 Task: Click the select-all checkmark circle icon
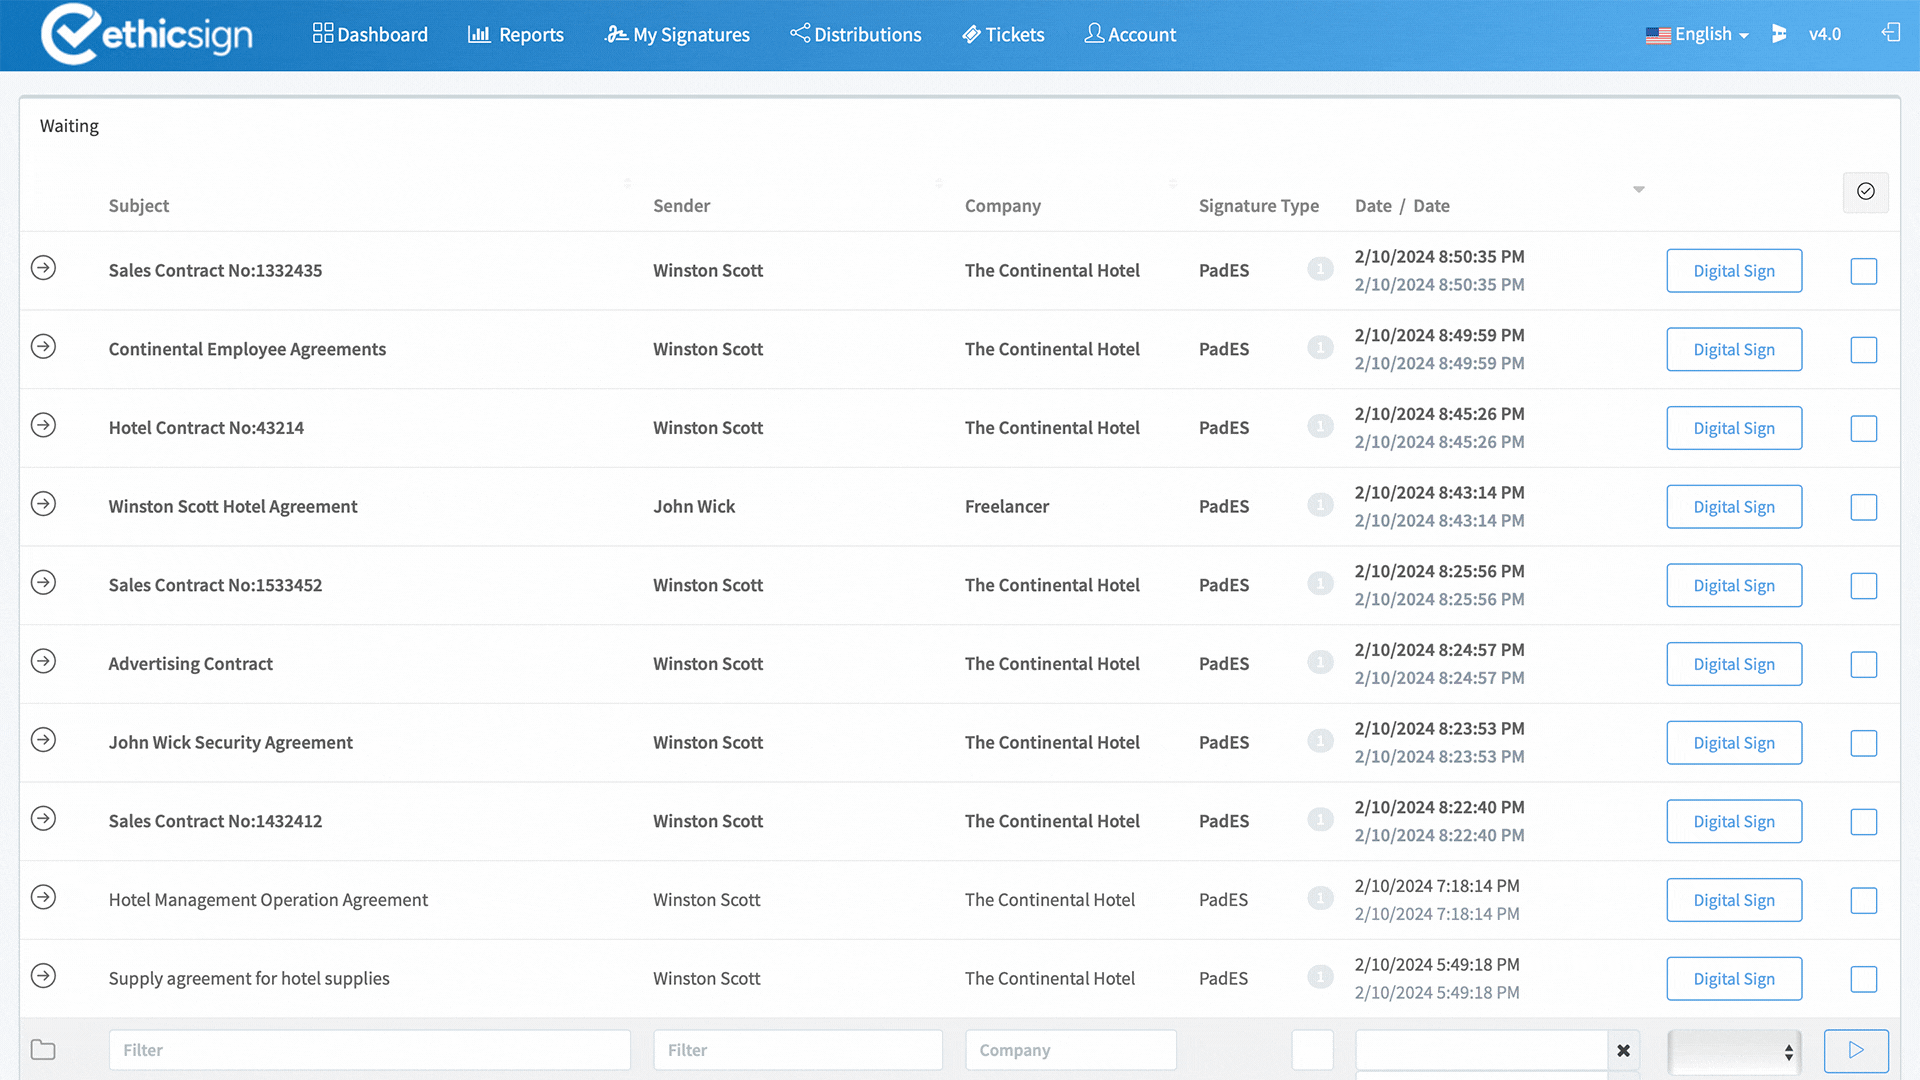coord(1865,191)
